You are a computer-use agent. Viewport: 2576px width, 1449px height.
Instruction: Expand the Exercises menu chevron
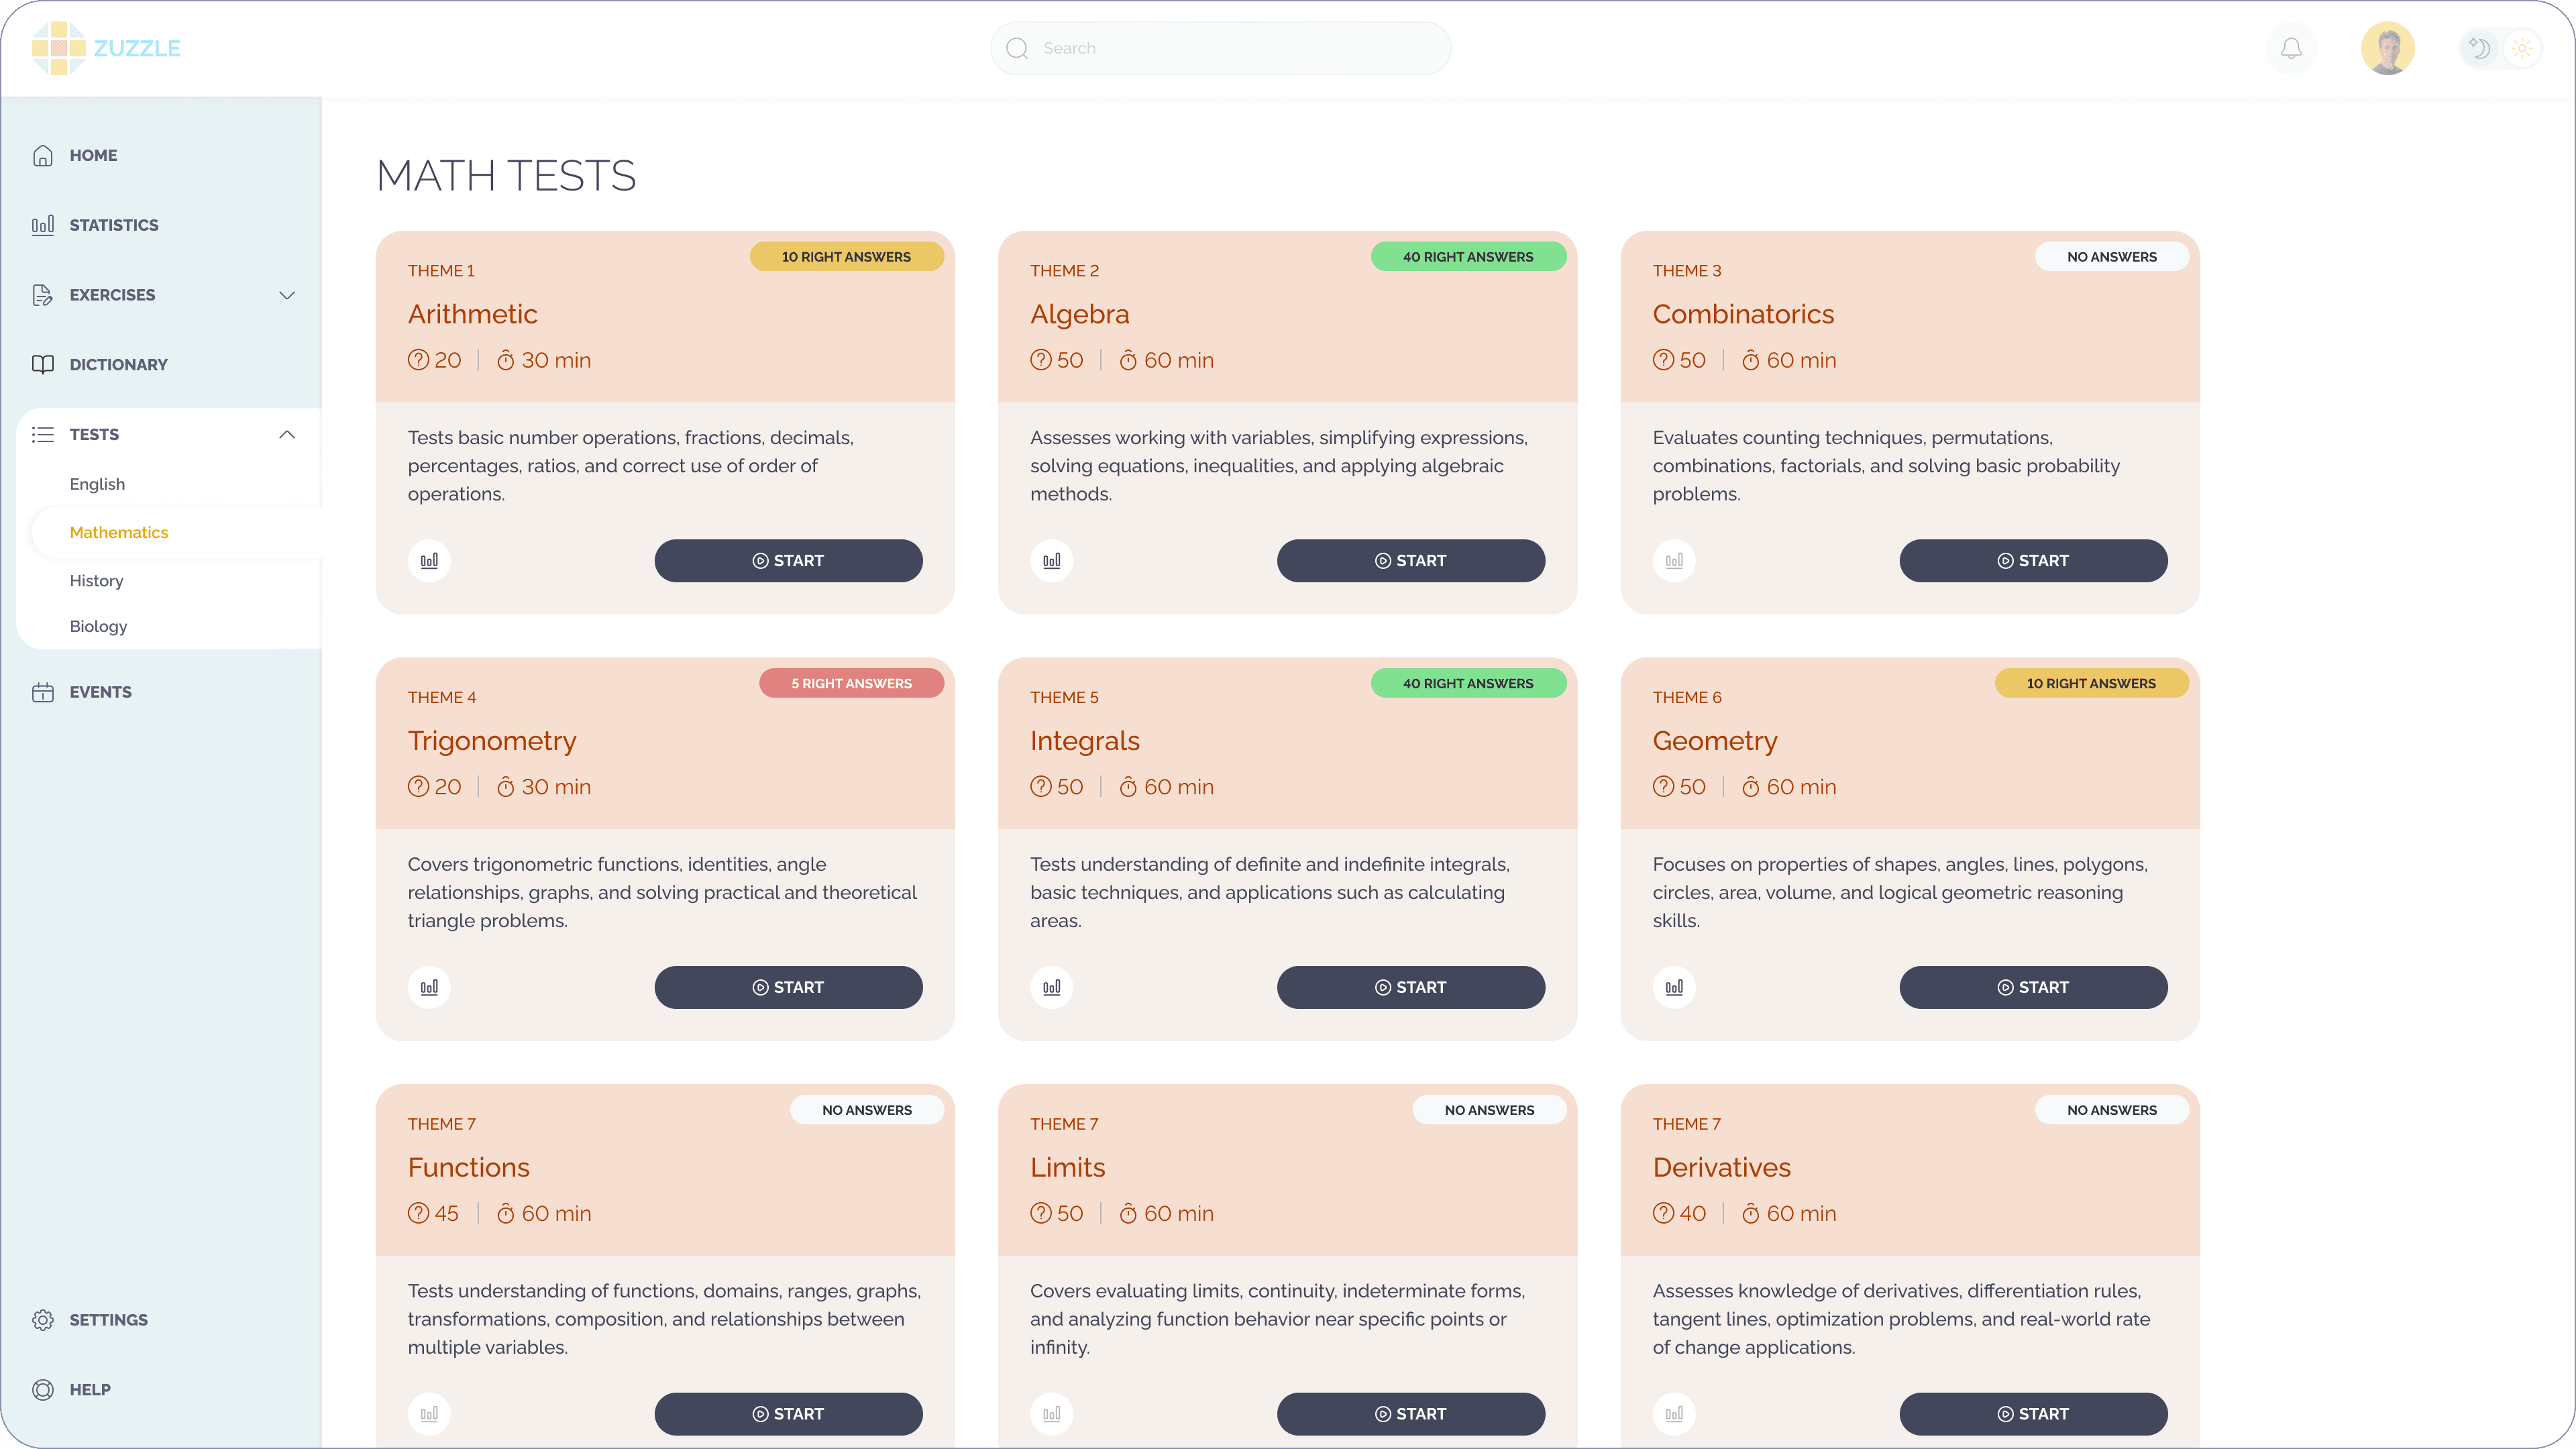tap(287, 295)
